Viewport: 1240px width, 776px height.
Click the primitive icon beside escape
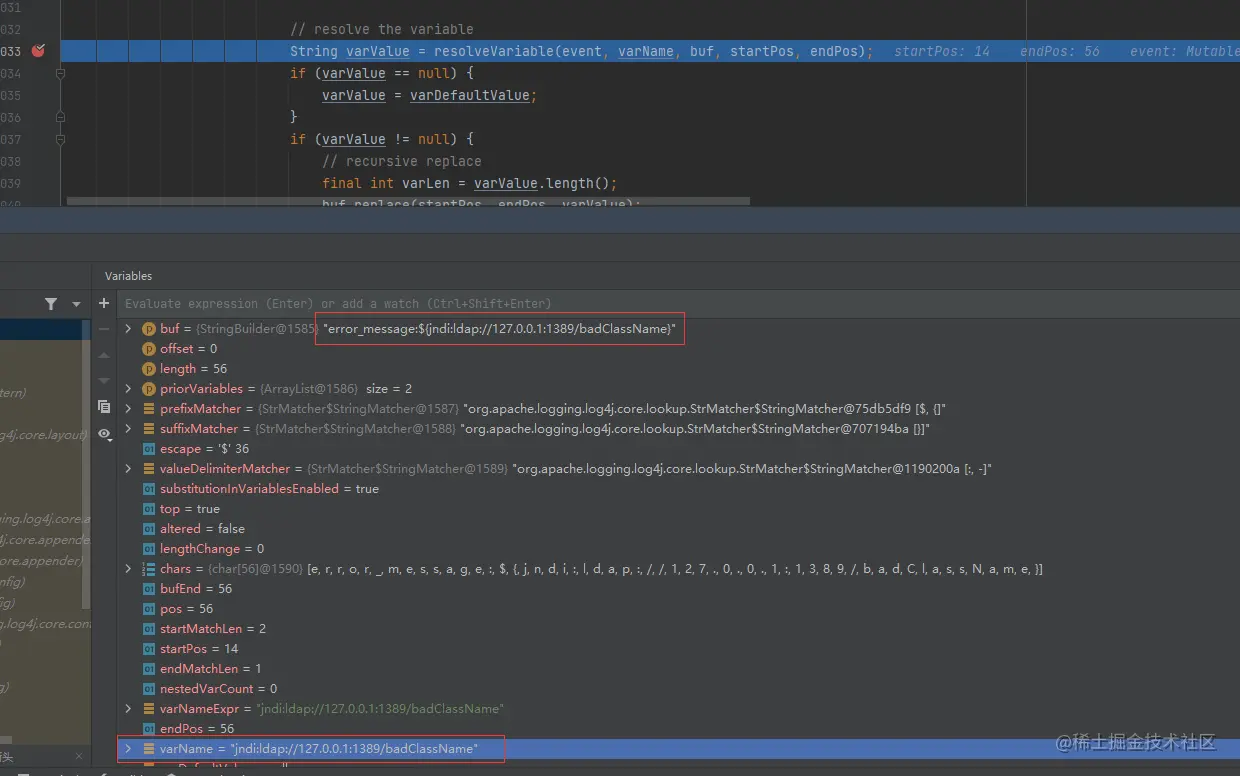tap(149, 448)
